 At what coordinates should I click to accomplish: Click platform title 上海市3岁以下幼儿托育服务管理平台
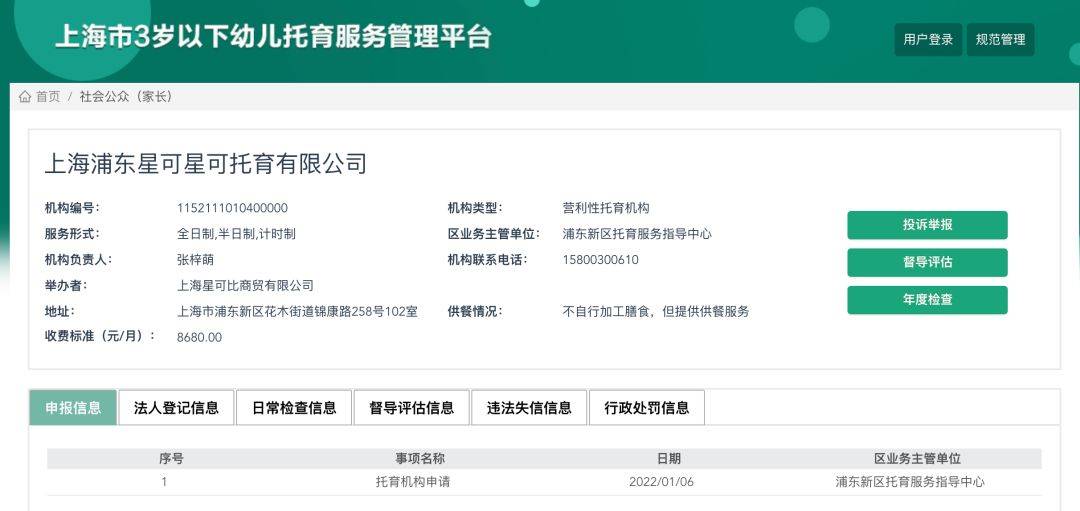273,37
